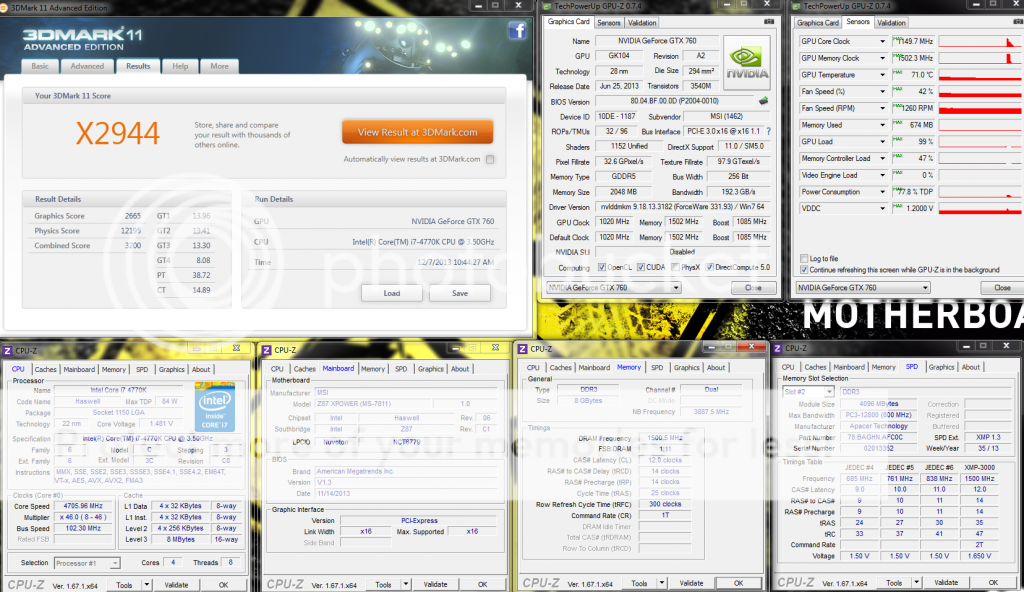The width and height of the screenshot is (1024, 592).
Task: Click the GPU Core Clock sensor graph
Action: 981,42
